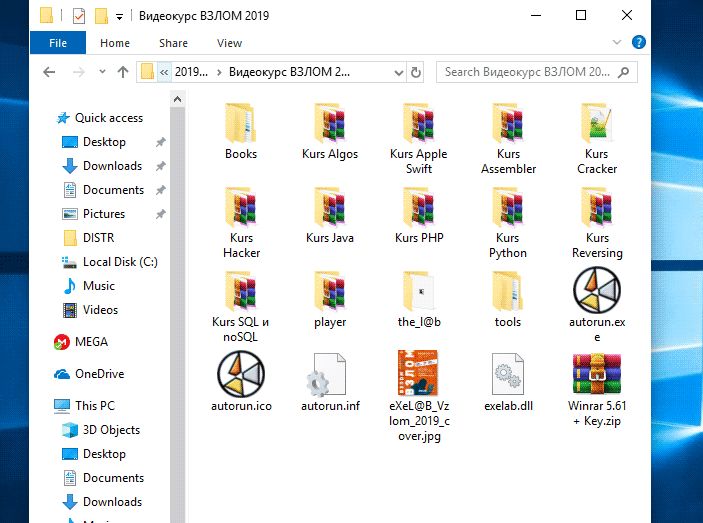Image resolution: width=703 pixels, height=523 pixels.
Task: Open Pictures in navigation pane
Action: (104, 214)
